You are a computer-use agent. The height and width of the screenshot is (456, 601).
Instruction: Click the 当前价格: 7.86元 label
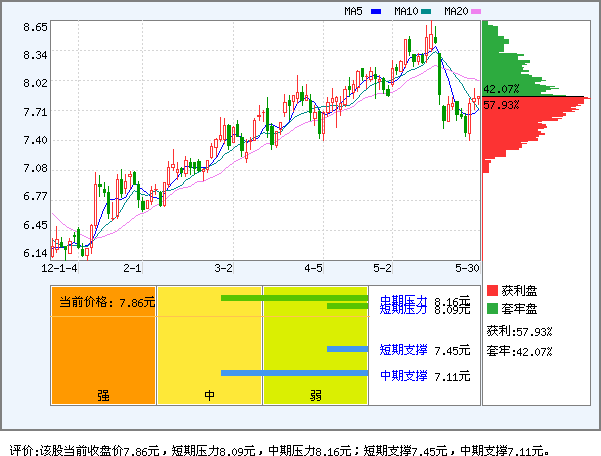pos(107,302)
